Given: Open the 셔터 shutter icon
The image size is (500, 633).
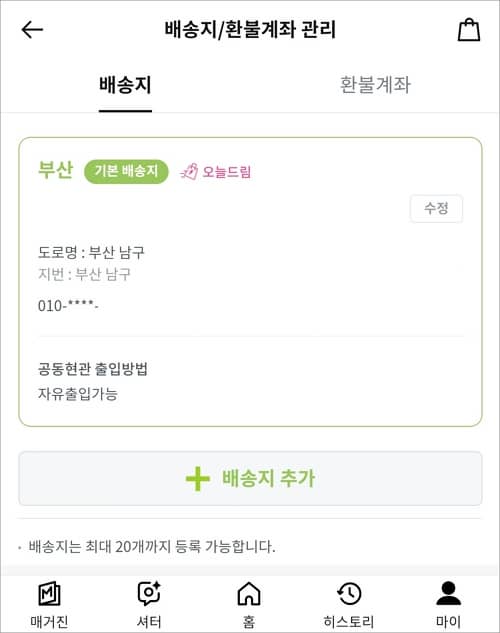Looking at the screenshot, I should tap(149, 593).
